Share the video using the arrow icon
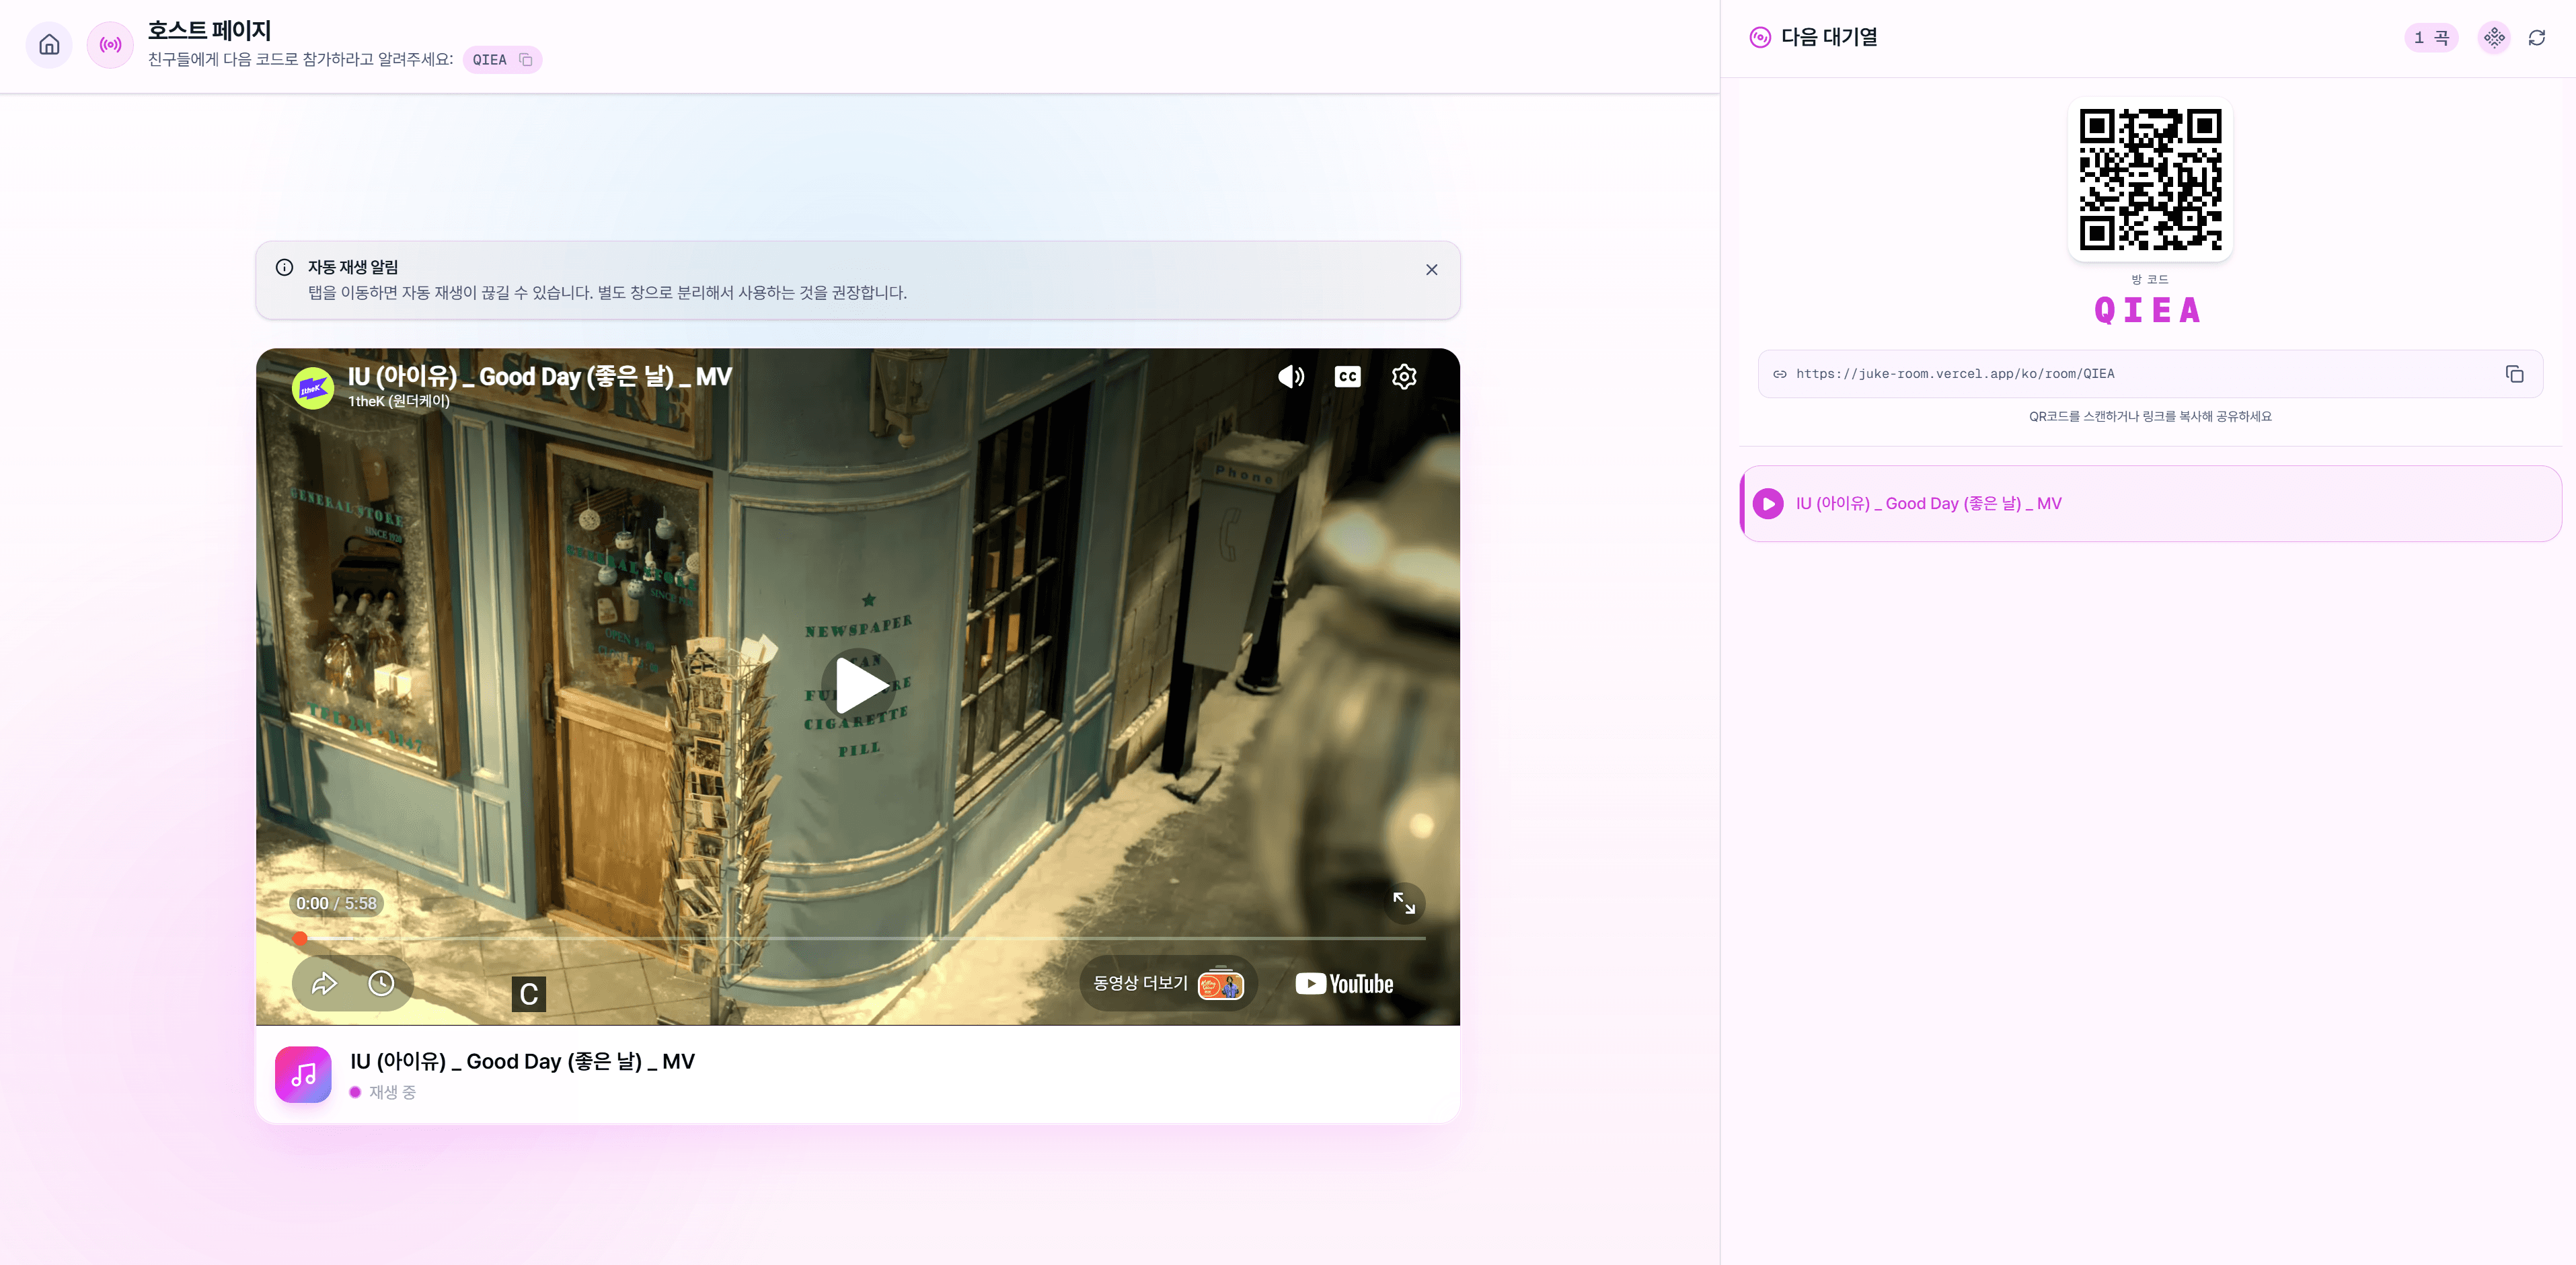The height and width of the screenshot is (1265, 2576). coord(324,984)
